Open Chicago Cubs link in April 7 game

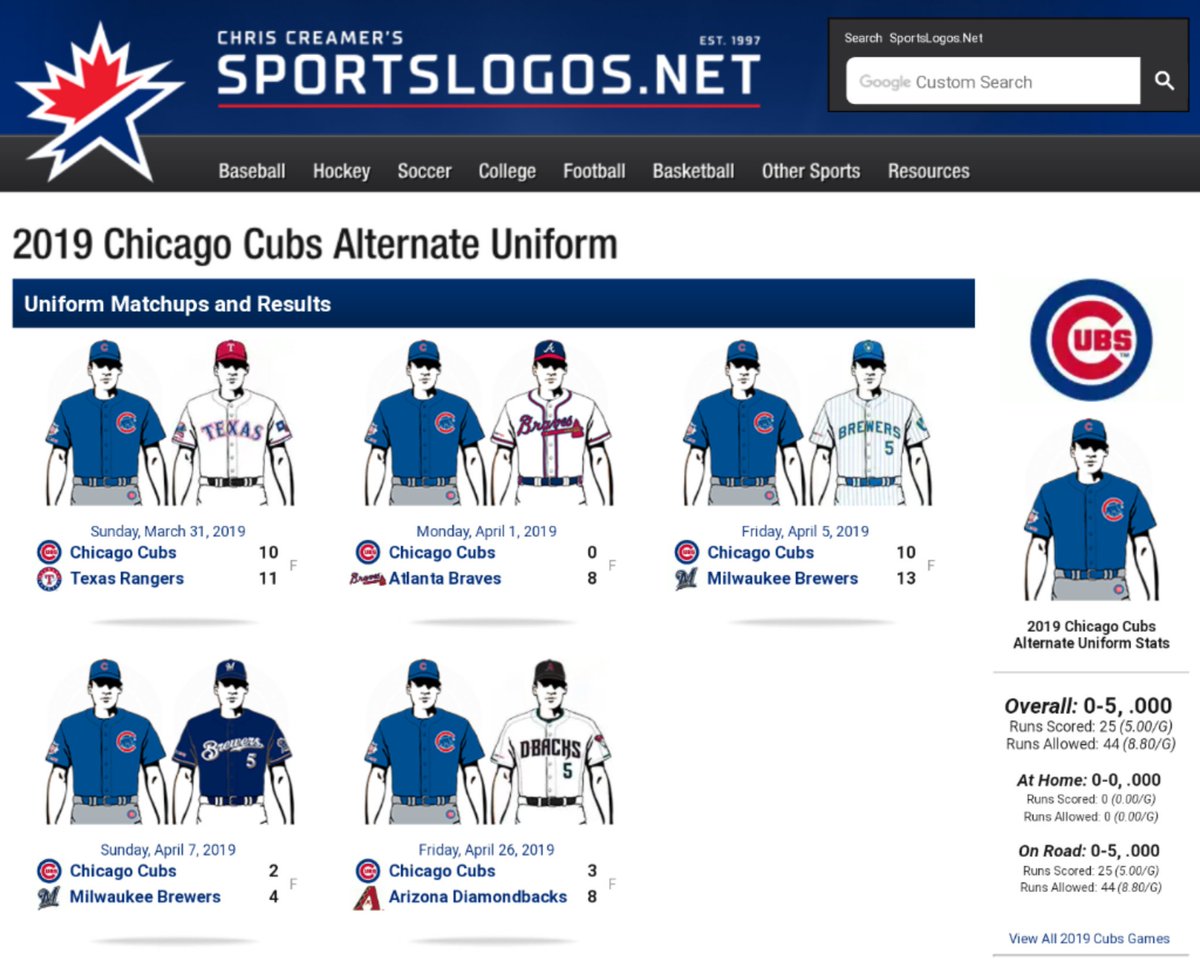[x=123, y=871]
